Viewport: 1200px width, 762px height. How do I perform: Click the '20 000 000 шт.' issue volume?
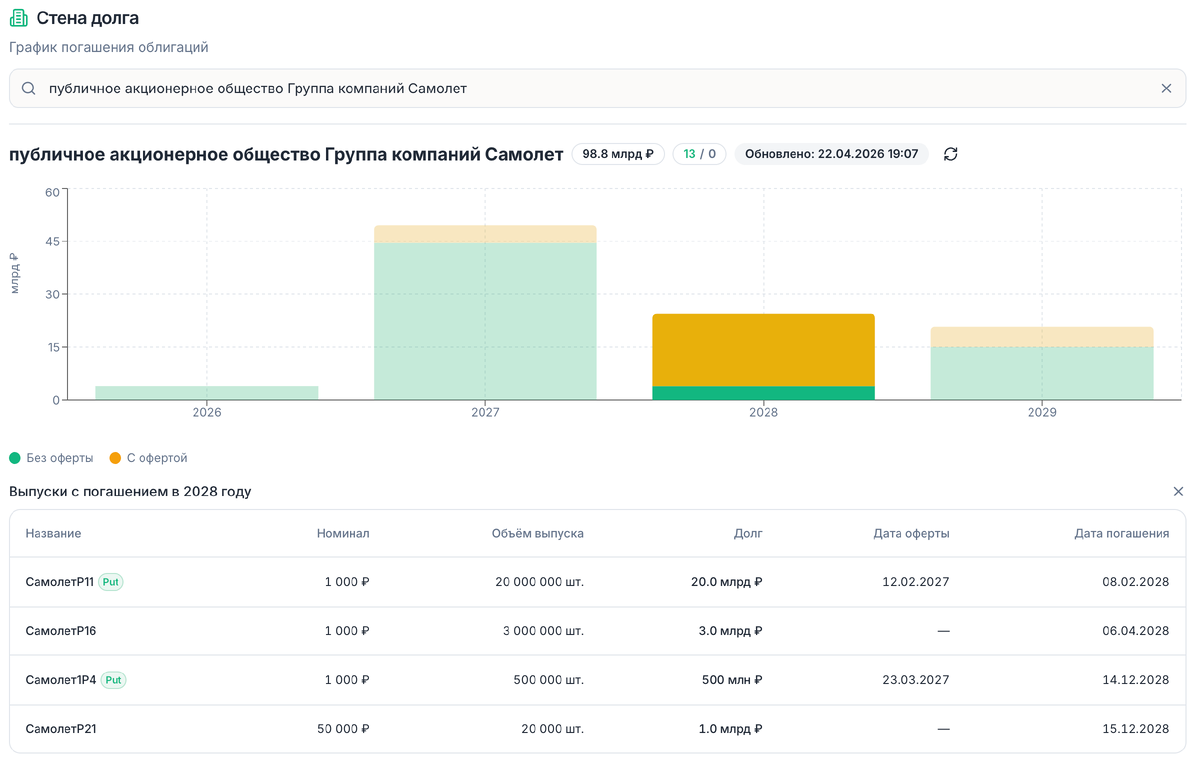pos(540,582)
